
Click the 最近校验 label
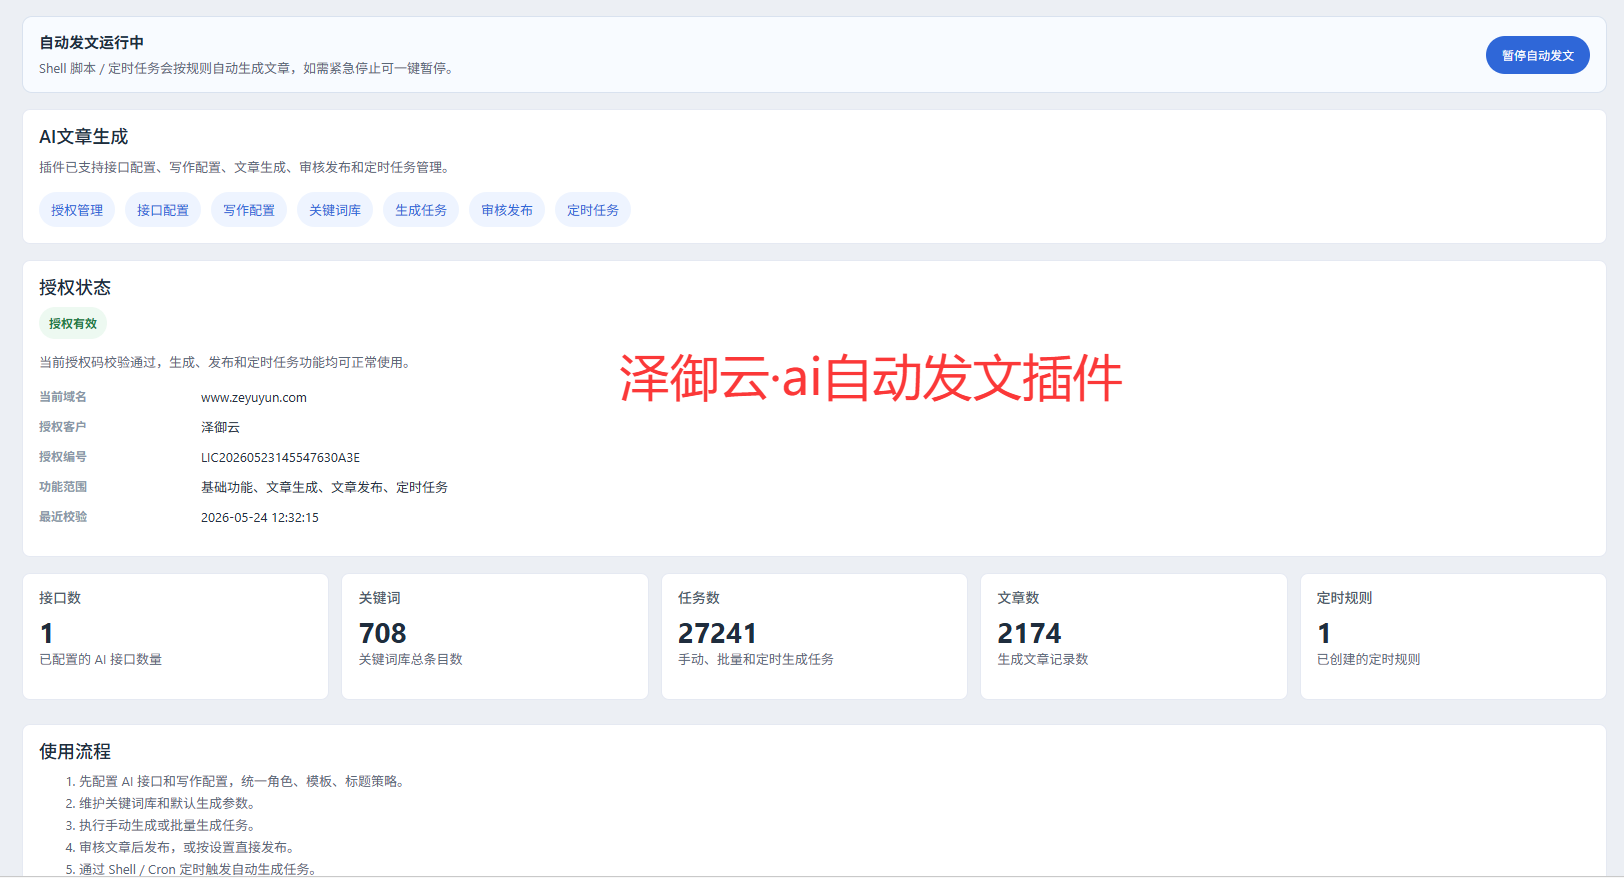pyautogui.click(x=63, y=517)
